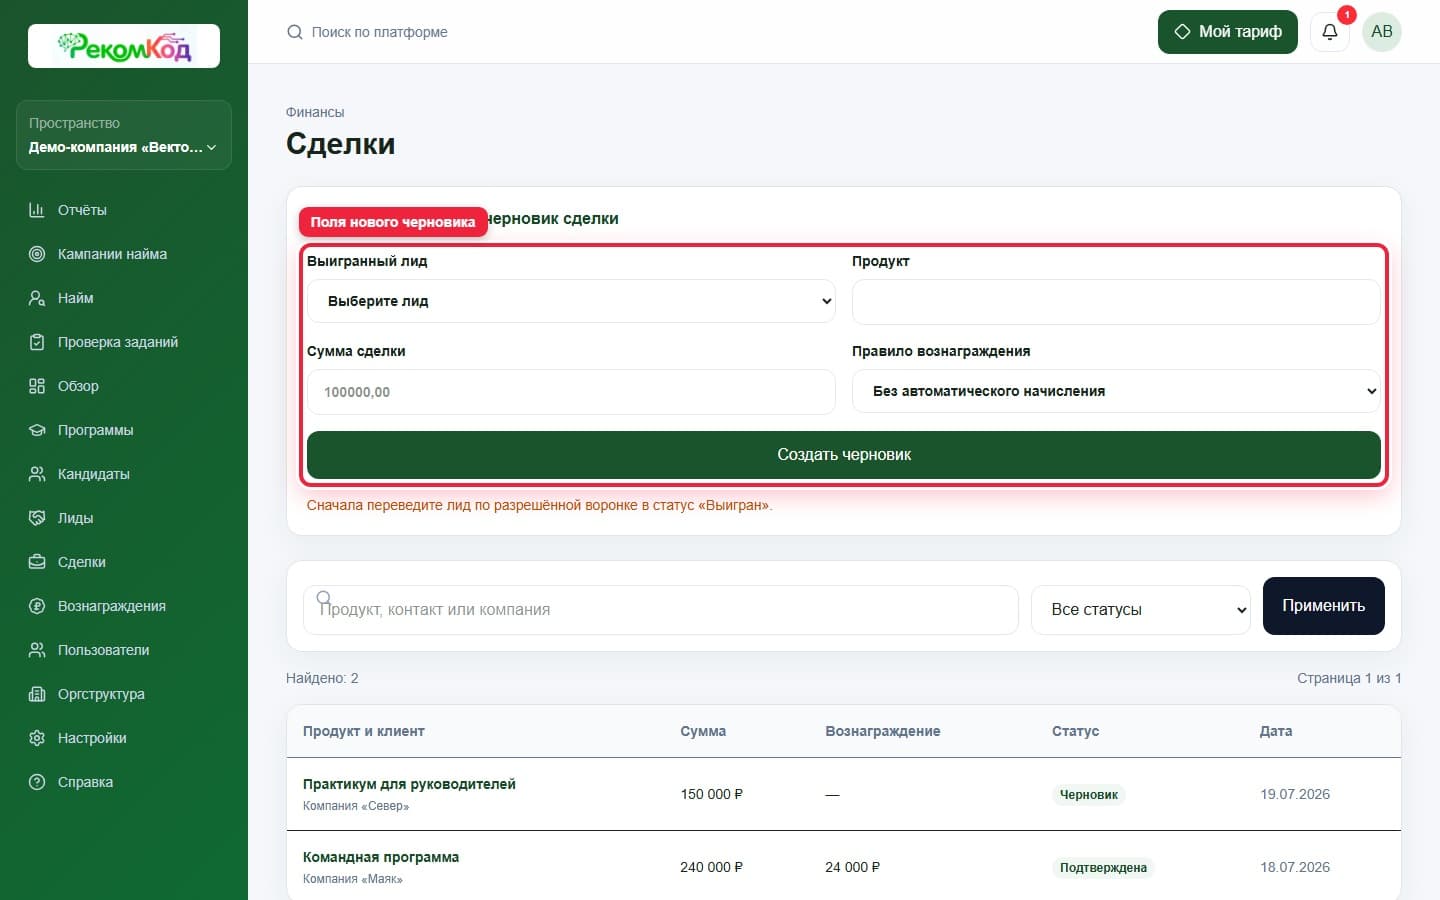Image resolution: width=1440 pixels, height=900 pixels.
Task: Open Пользователи sidebar item
Action: pyautogui.click(x=124, y=650)
